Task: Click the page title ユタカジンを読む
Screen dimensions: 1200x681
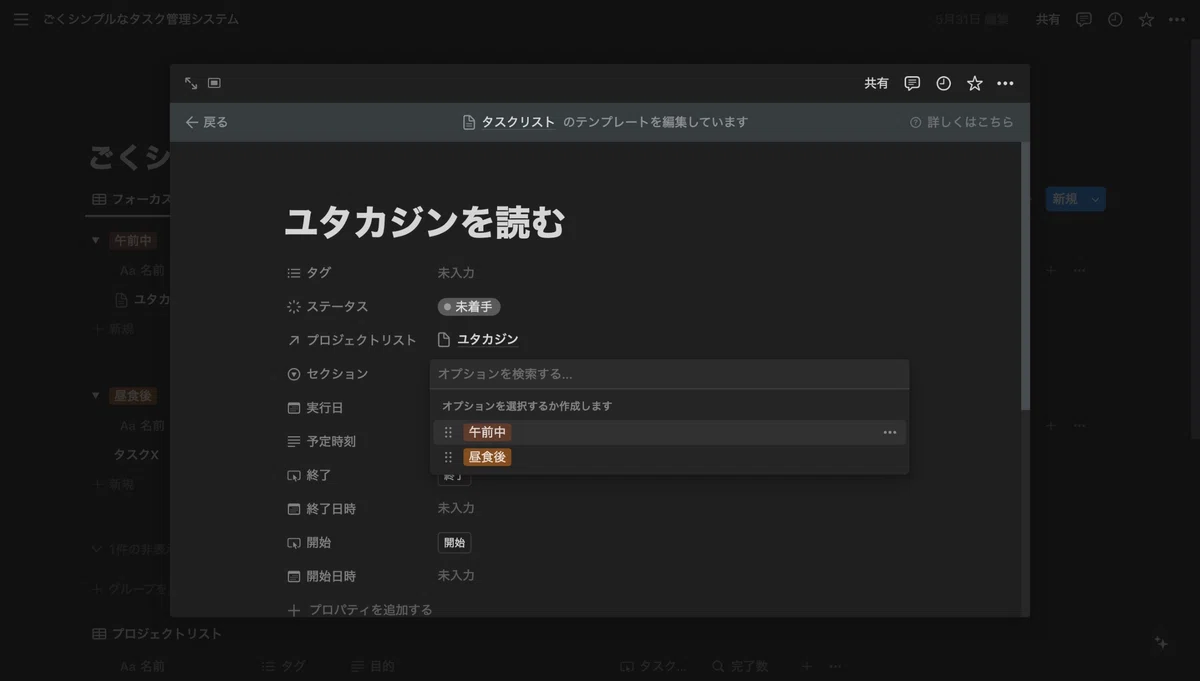Action: pos(425,222)
